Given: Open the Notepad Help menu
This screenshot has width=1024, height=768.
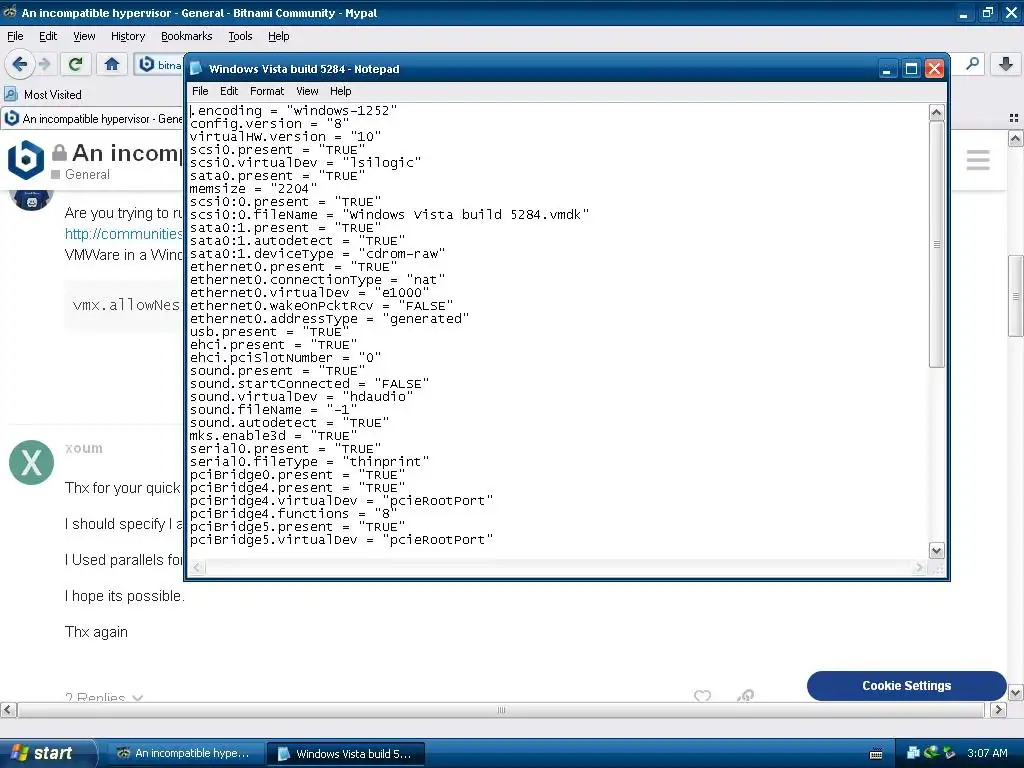Looking at the screenshot, I should [340, 91].
